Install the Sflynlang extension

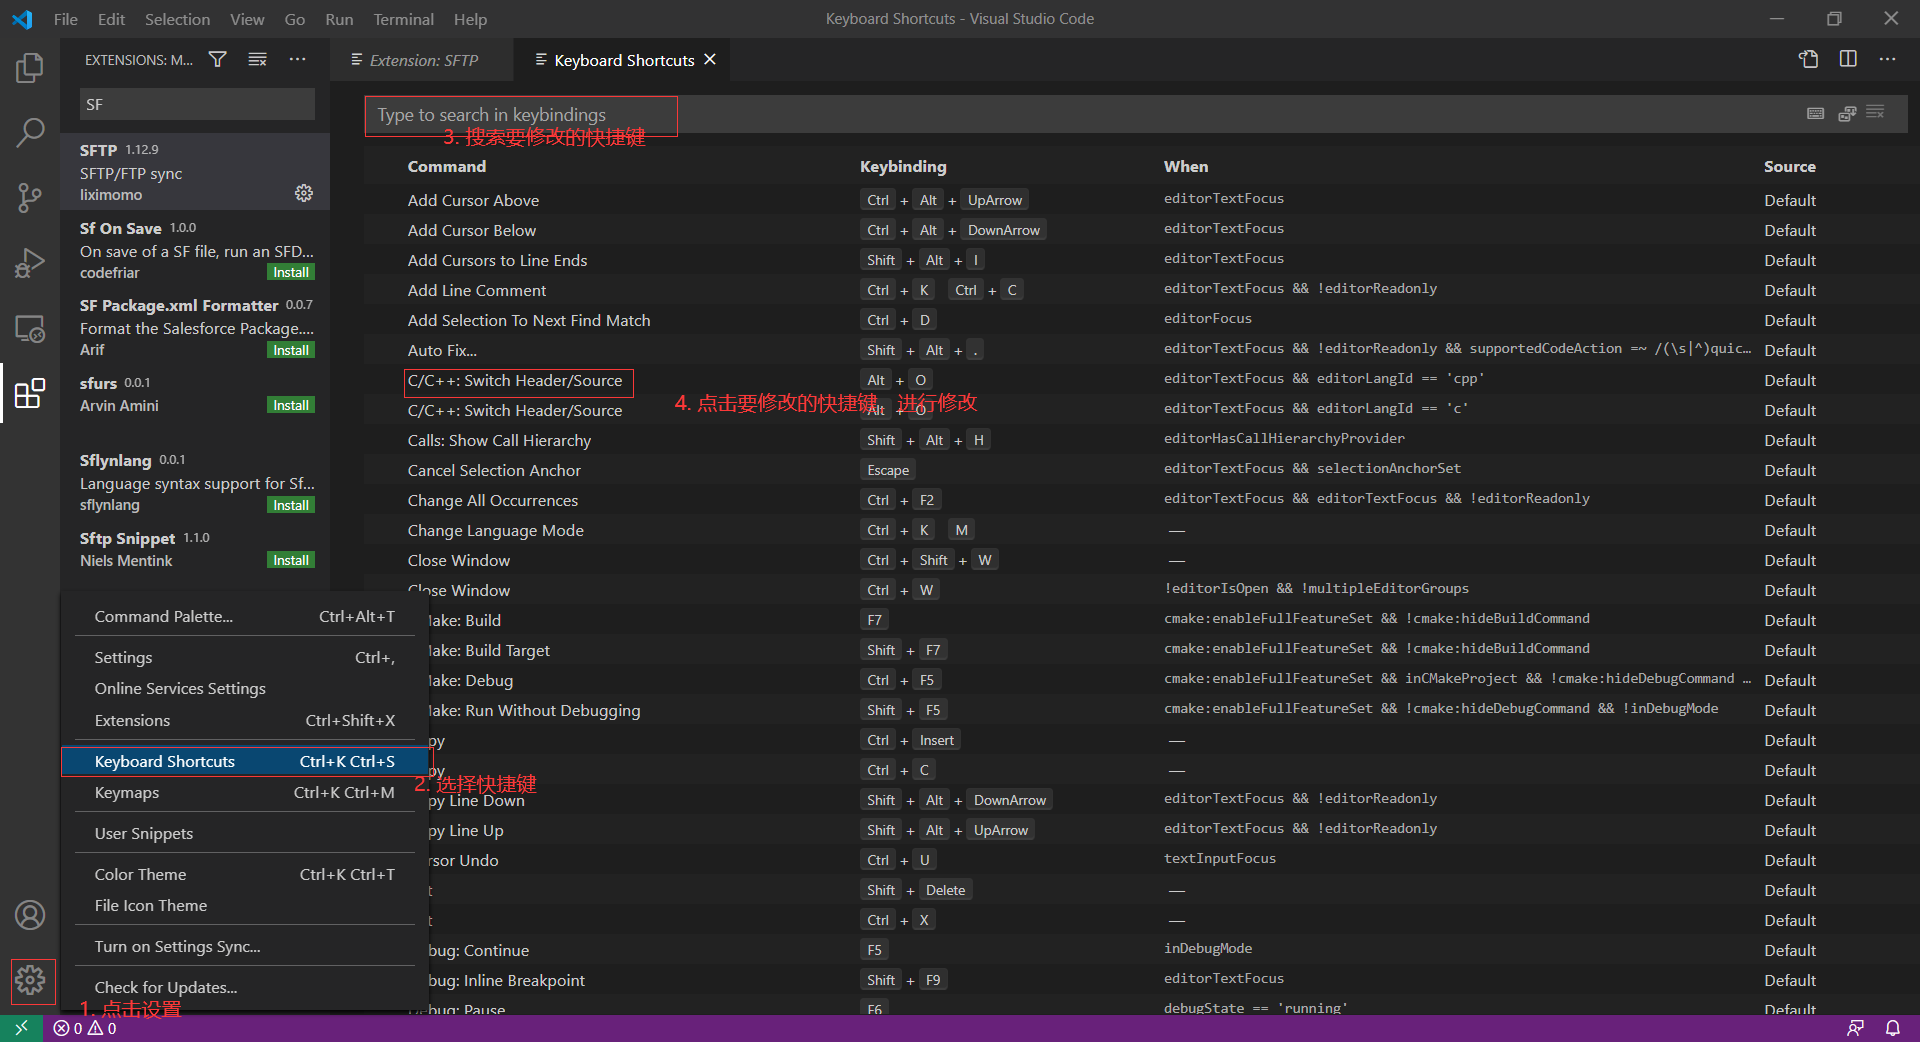point(291,505)
